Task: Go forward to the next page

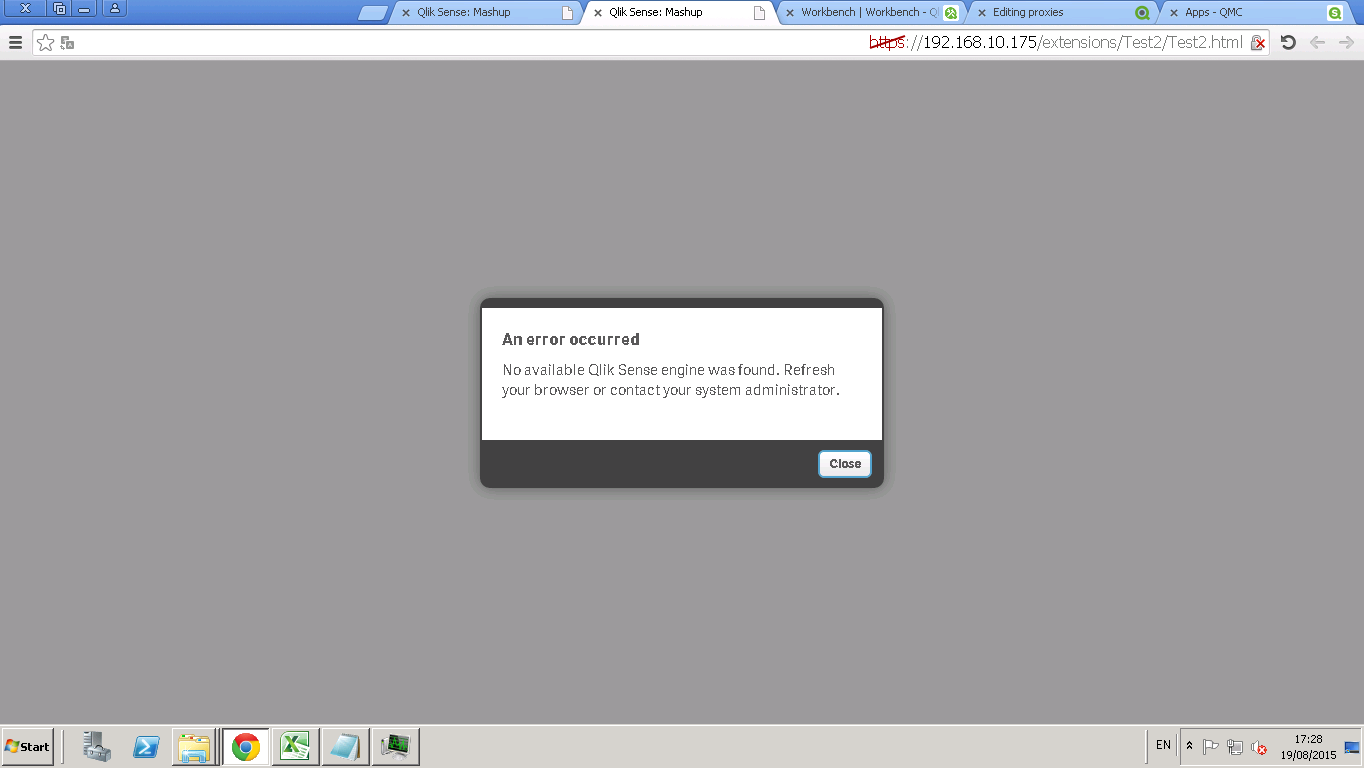Action: tap(1346, 43)
